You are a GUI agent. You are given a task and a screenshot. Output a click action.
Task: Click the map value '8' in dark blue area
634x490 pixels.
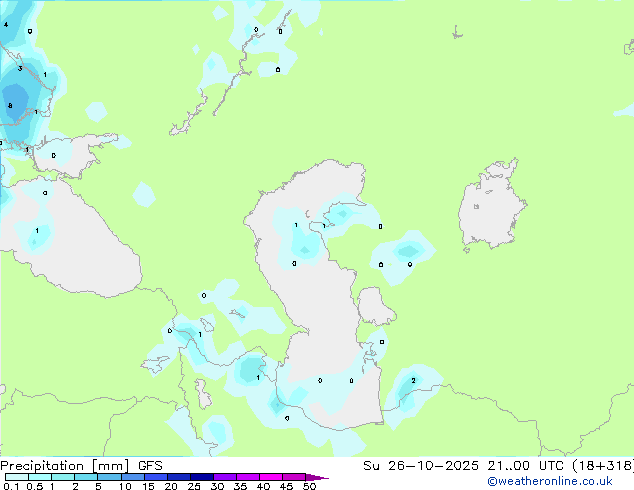(10, 106)
